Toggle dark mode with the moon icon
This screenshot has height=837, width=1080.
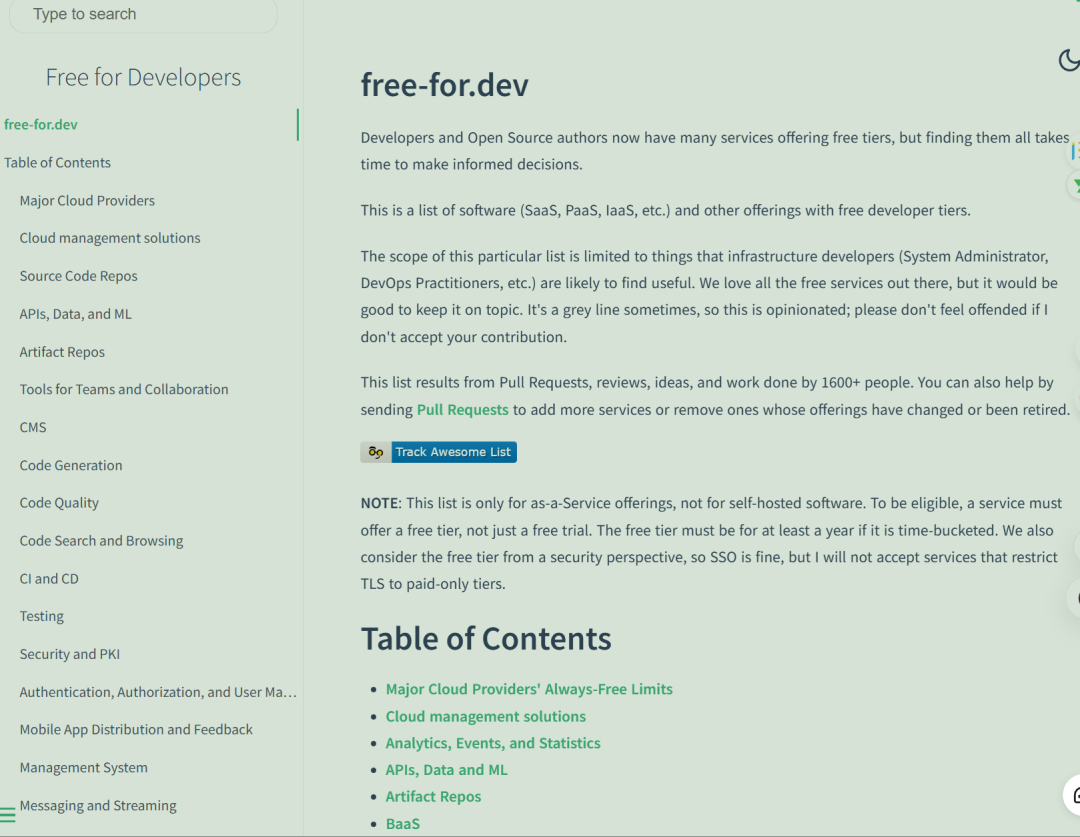point(1069,60)
